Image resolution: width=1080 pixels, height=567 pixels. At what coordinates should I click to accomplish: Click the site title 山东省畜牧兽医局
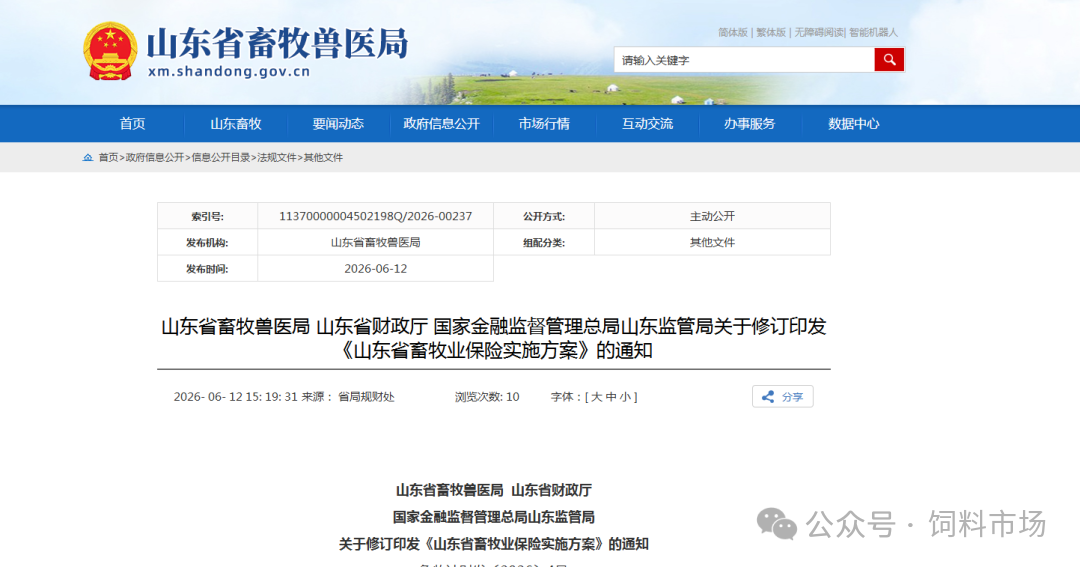pyautogui.click(x=278, y=43)
